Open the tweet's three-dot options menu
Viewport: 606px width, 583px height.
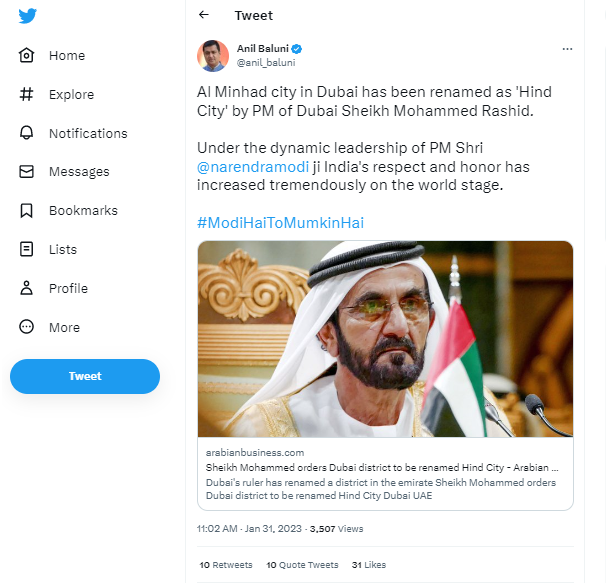point(567,49)
